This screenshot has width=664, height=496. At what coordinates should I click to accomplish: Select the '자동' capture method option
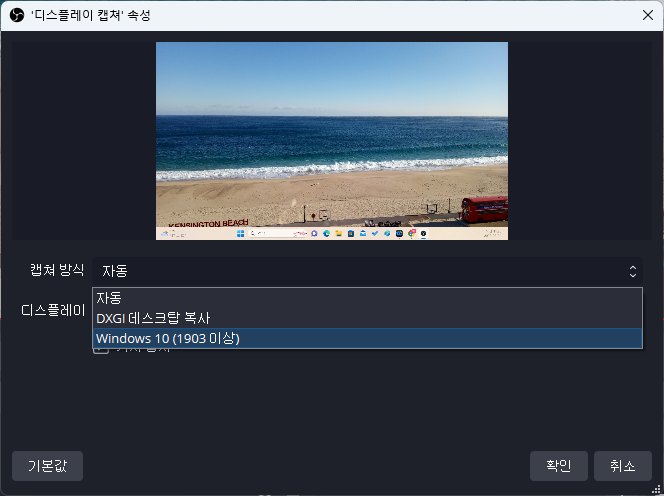[x=367, y=298]
